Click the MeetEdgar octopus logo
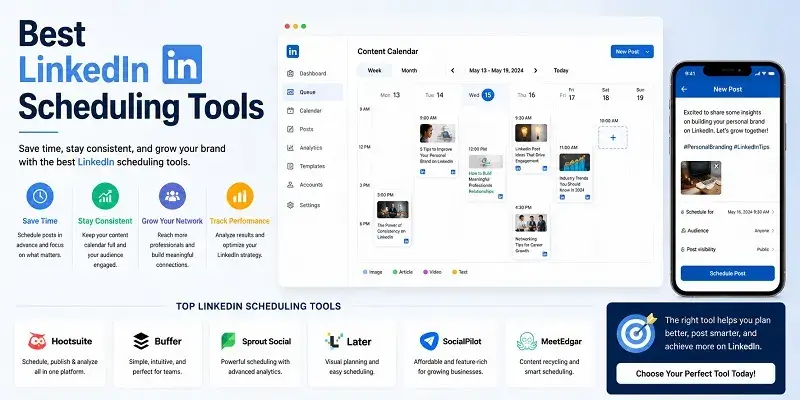The height and width of the screenshot is (400, 800). coord(527,341)
